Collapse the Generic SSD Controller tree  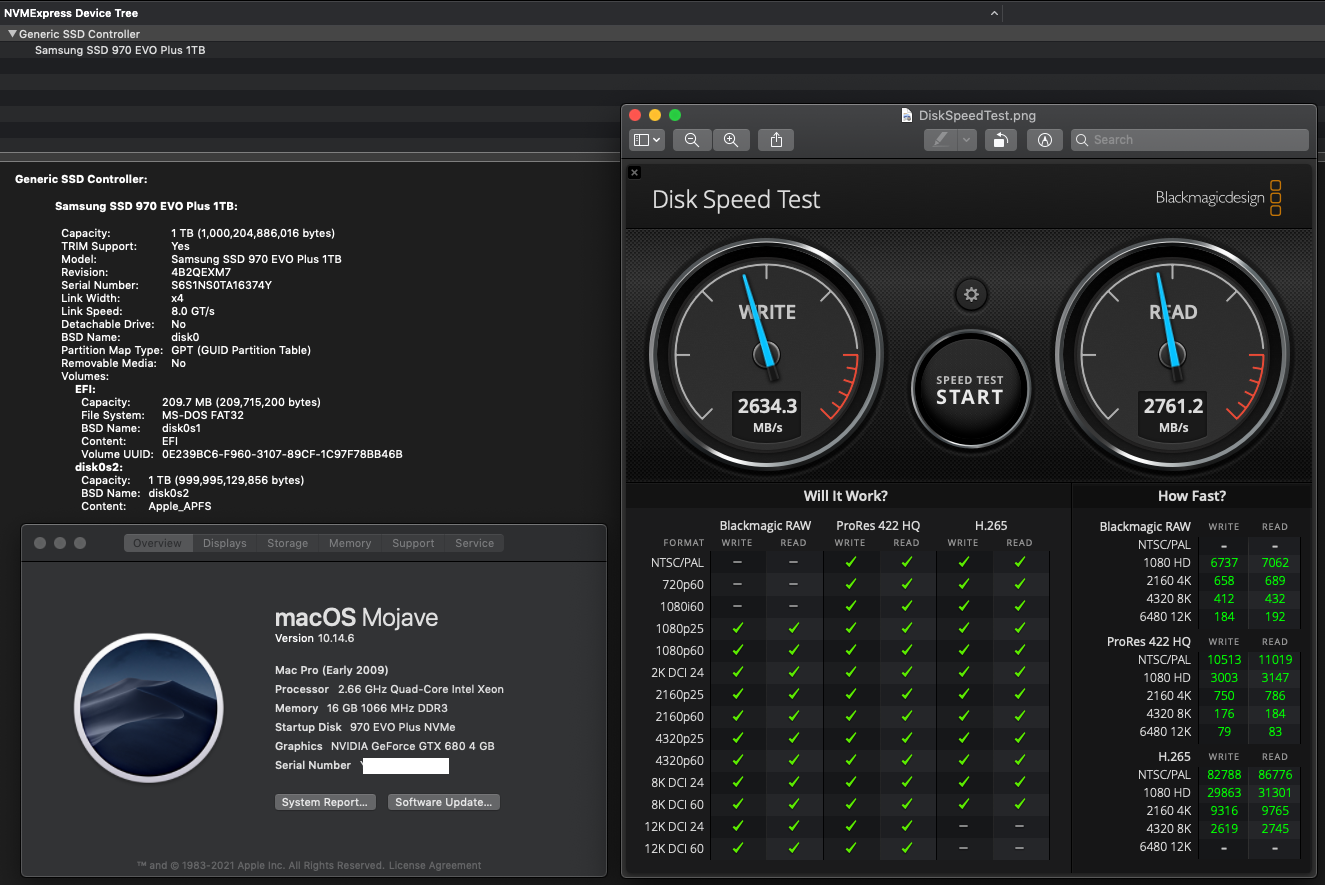(x=12, y=34)
